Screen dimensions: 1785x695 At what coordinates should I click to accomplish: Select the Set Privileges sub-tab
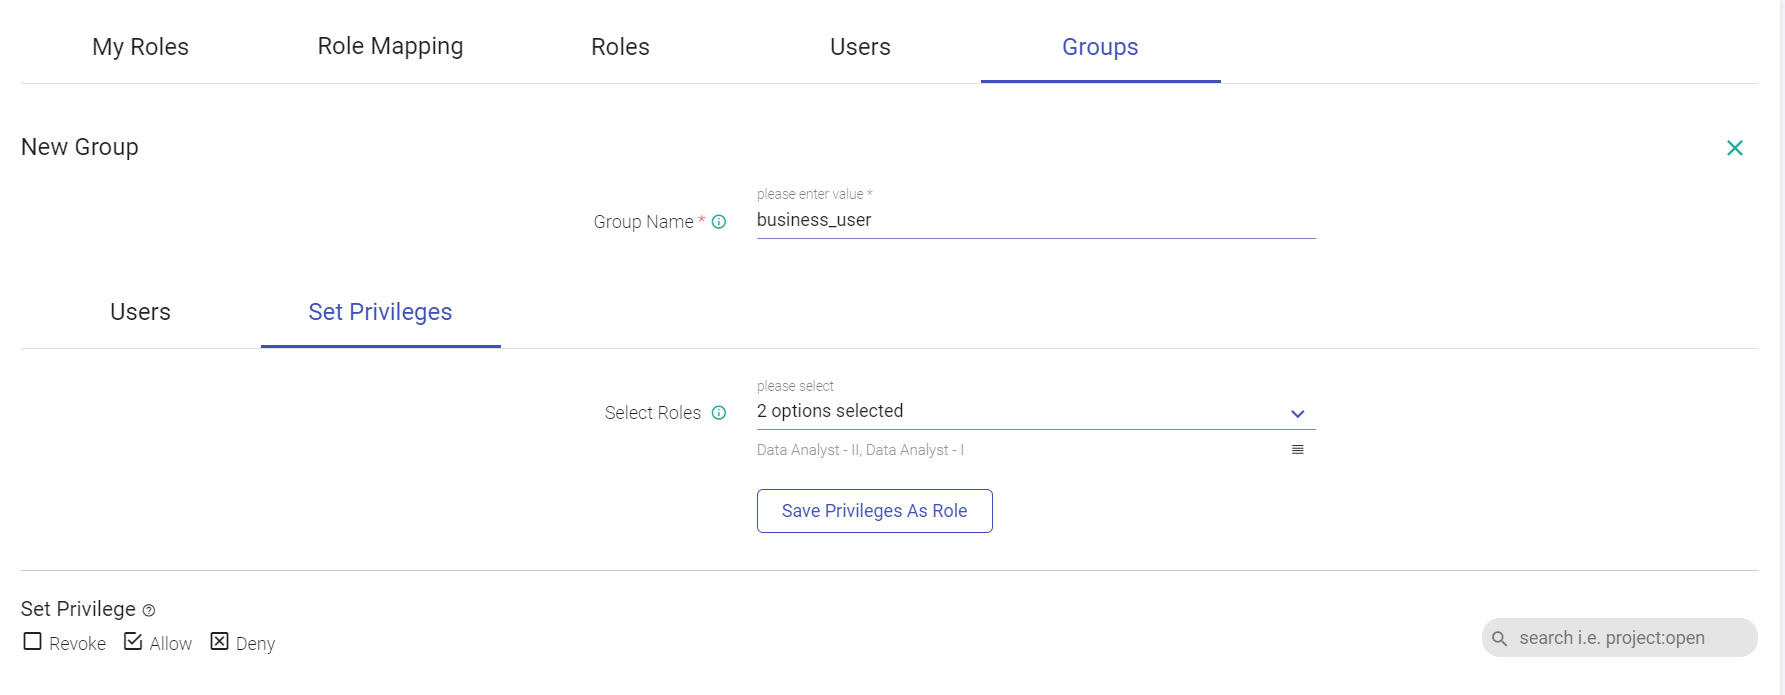click(380, 312)
